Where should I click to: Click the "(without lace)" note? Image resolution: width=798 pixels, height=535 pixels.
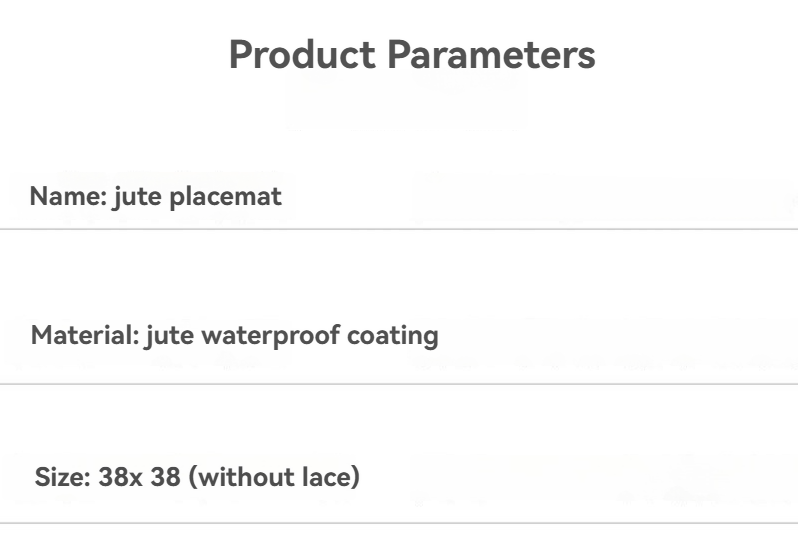[275, 477]
